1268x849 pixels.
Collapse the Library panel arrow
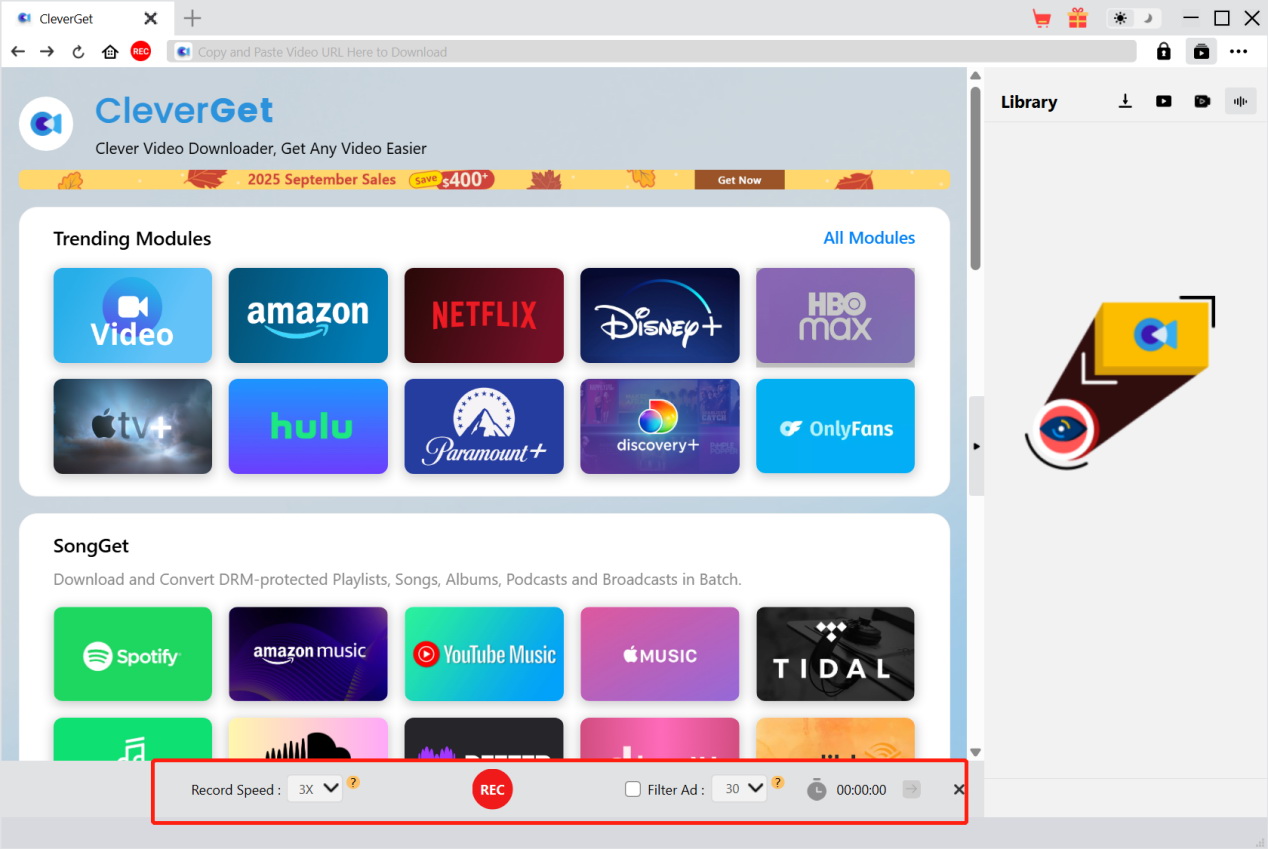tap(976, 446)
